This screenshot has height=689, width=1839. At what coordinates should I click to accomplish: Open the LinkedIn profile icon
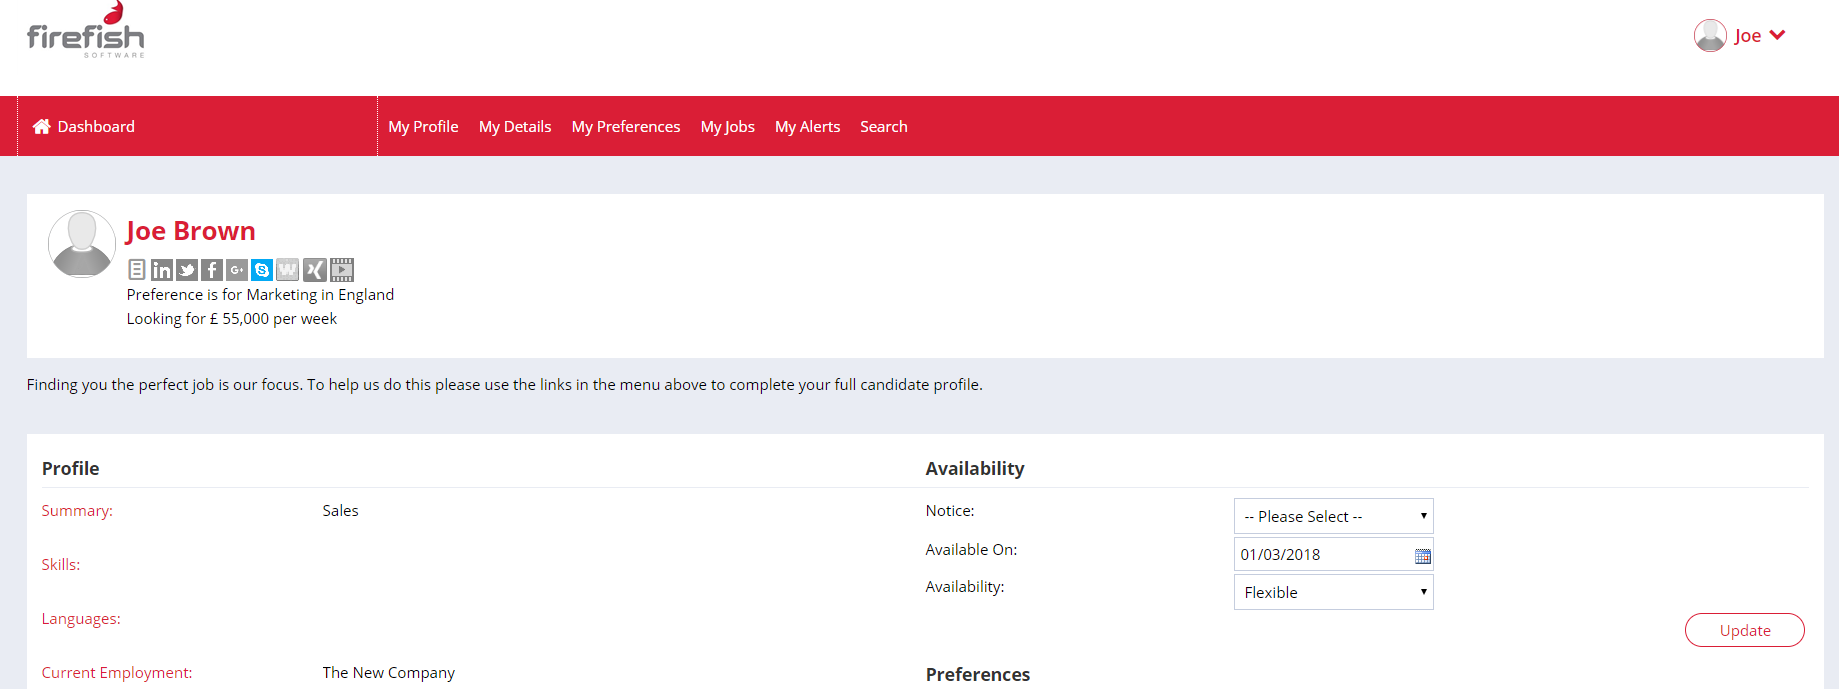162,270
